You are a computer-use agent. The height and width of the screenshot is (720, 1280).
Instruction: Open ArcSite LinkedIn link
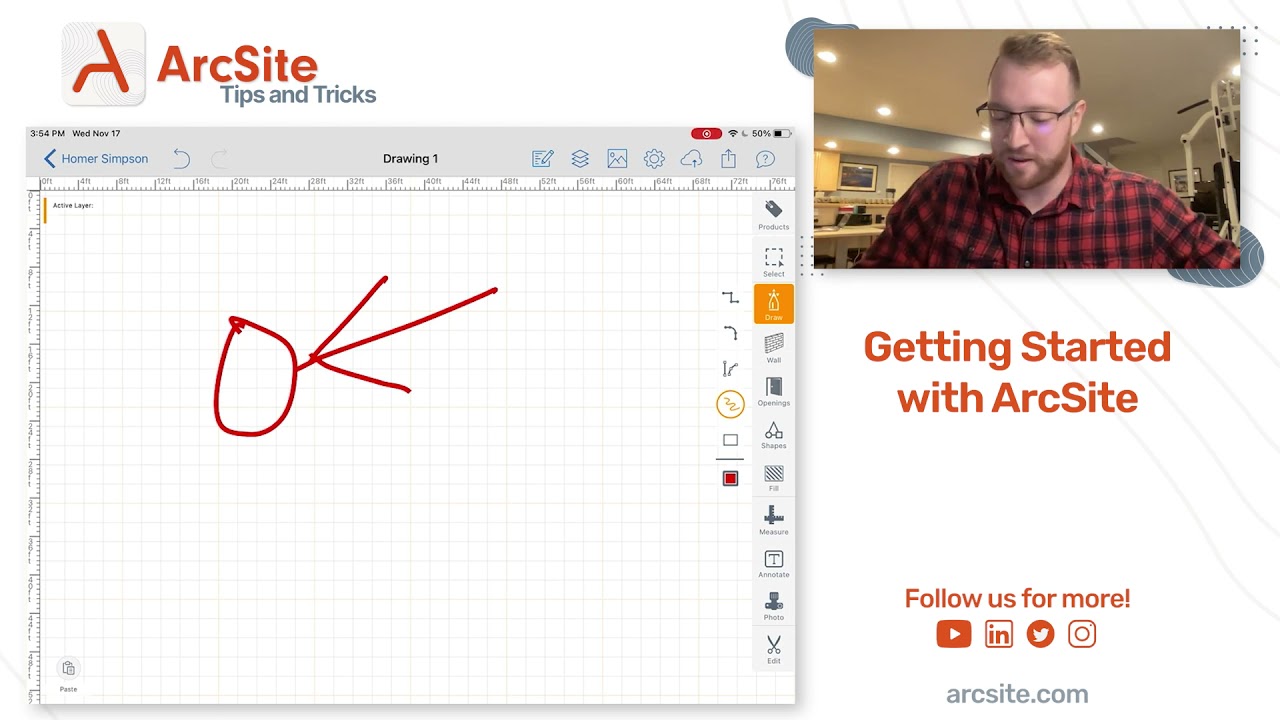coord(999,634)
